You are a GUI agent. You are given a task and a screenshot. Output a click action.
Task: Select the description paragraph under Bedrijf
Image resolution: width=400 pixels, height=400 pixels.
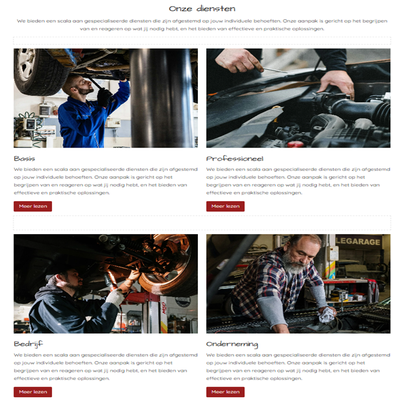pos(106,367)
